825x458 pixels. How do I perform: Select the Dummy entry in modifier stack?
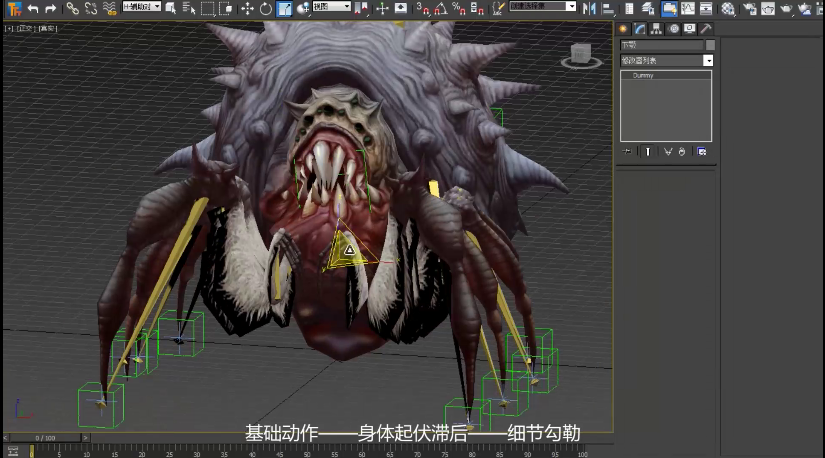pyautogui.click(x=643, y=75)
